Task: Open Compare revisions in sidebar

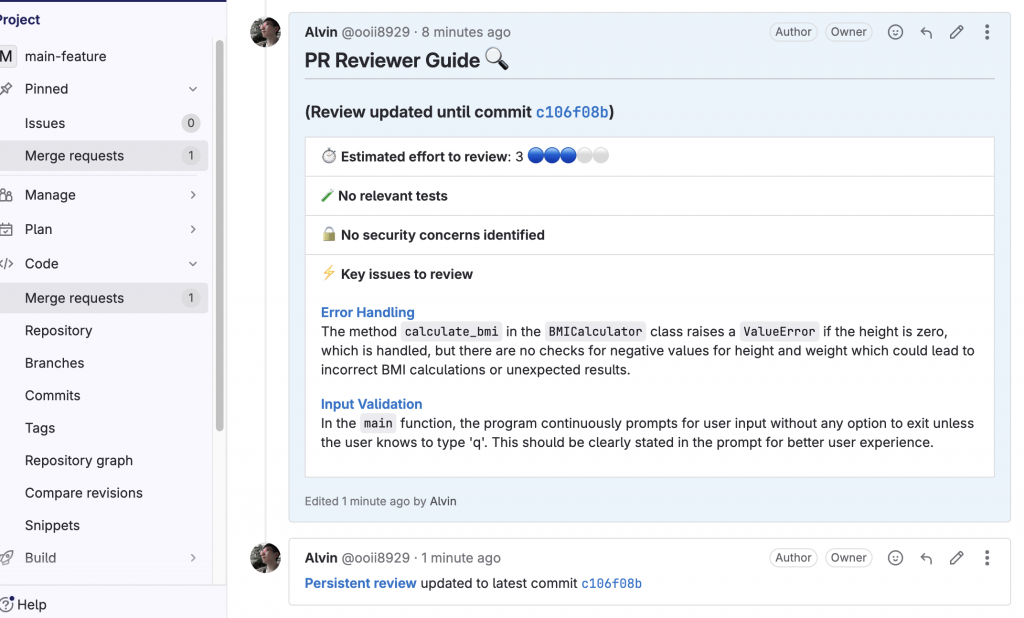Action: tap(104, 493)
